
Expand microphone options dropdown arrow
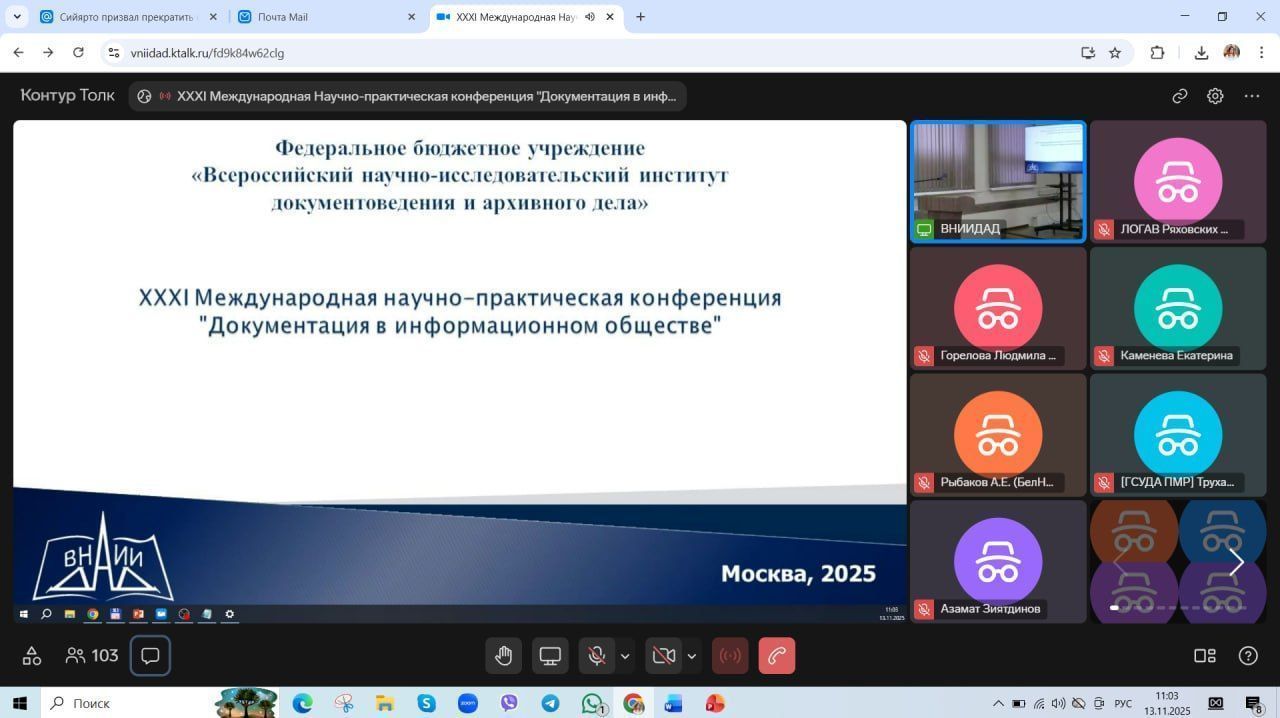point(626,656)
